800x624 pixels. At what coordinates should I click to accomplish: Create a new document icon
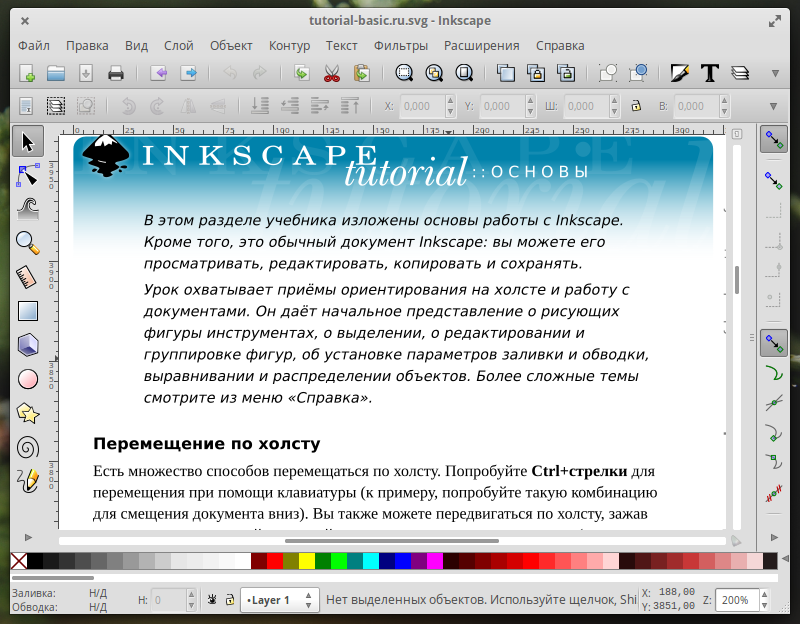click(27, 73)
